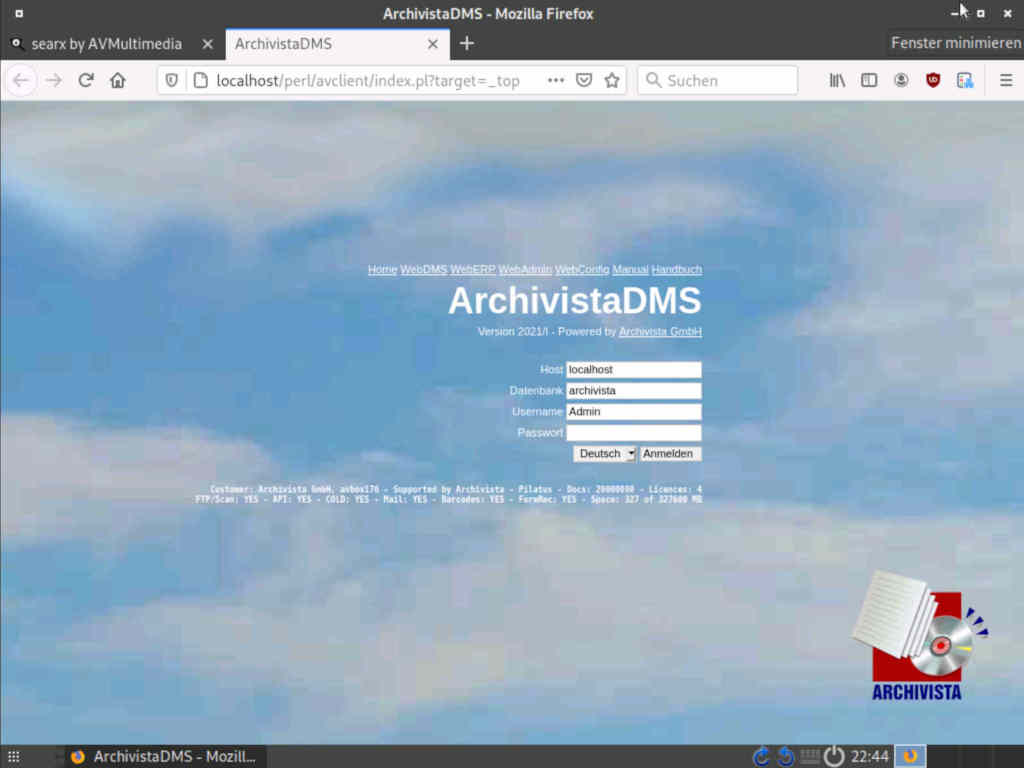Click into the Passwort input field

(633, 433)
